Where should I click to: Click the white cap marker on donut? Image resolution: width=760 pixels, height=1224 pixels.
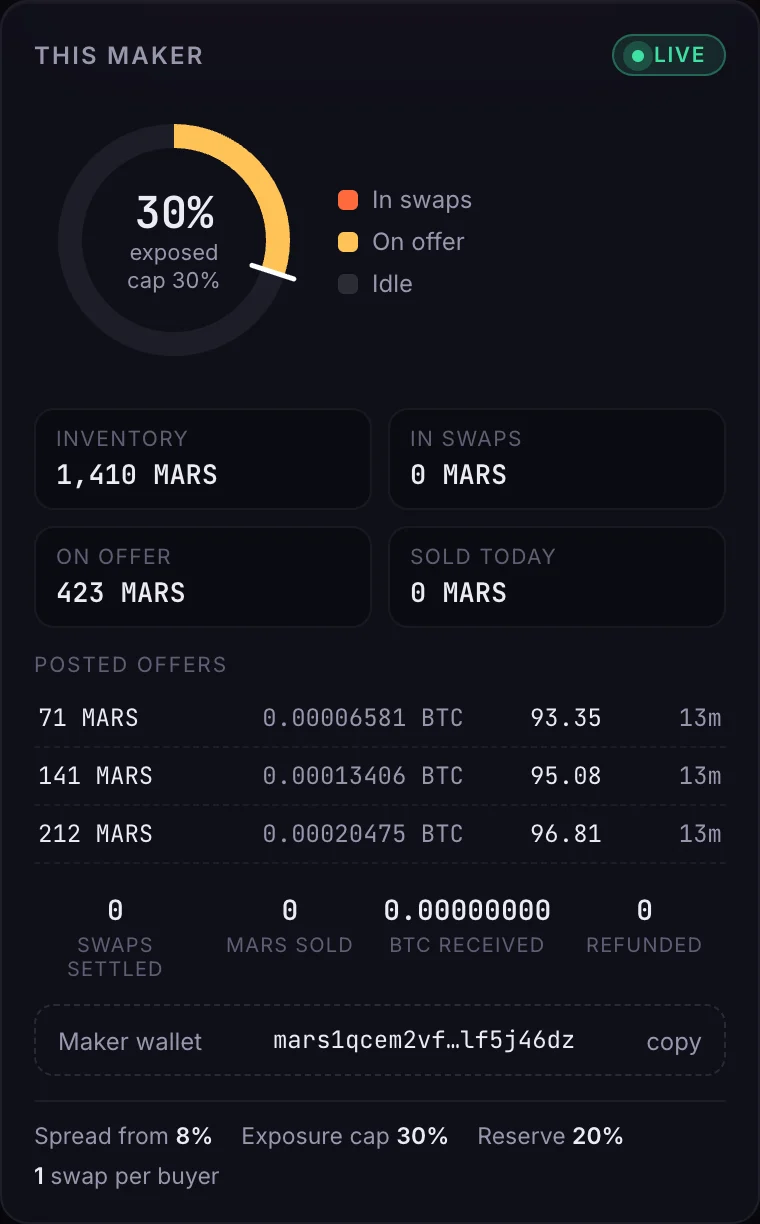click(273, 272)
